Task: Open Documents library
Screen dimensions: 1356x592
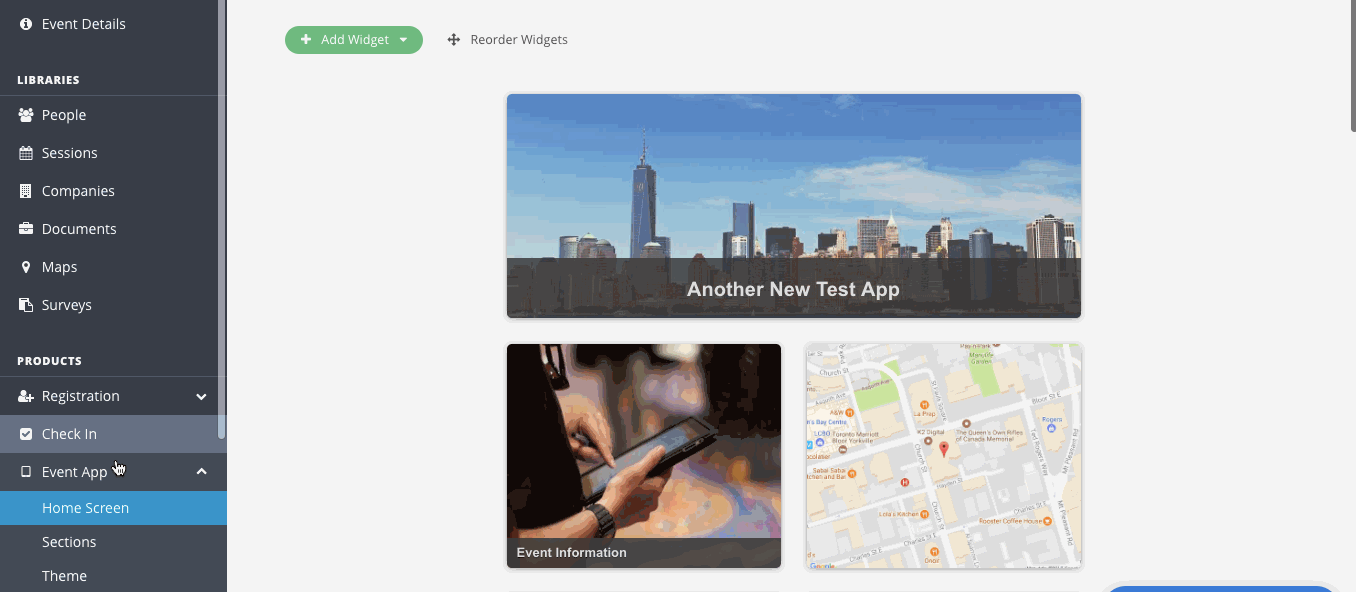Action: click(113, 229)
